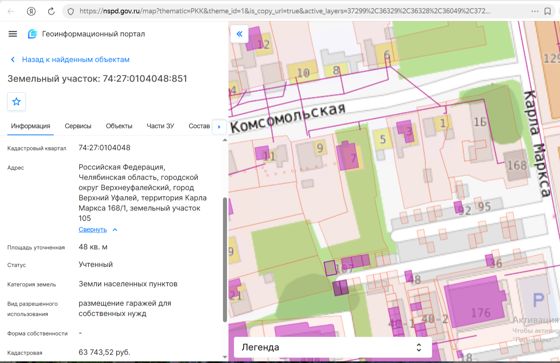Switch to Информация tab
The width and height of the screenshot is (560, 363).
pyautogui.click(x=30, y=126)
